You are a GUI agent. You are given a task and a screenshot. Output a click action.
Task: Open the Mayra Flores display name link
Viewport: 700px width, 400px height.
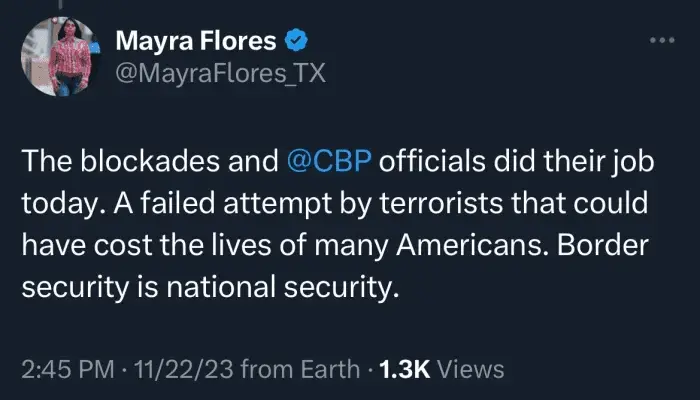198,41
